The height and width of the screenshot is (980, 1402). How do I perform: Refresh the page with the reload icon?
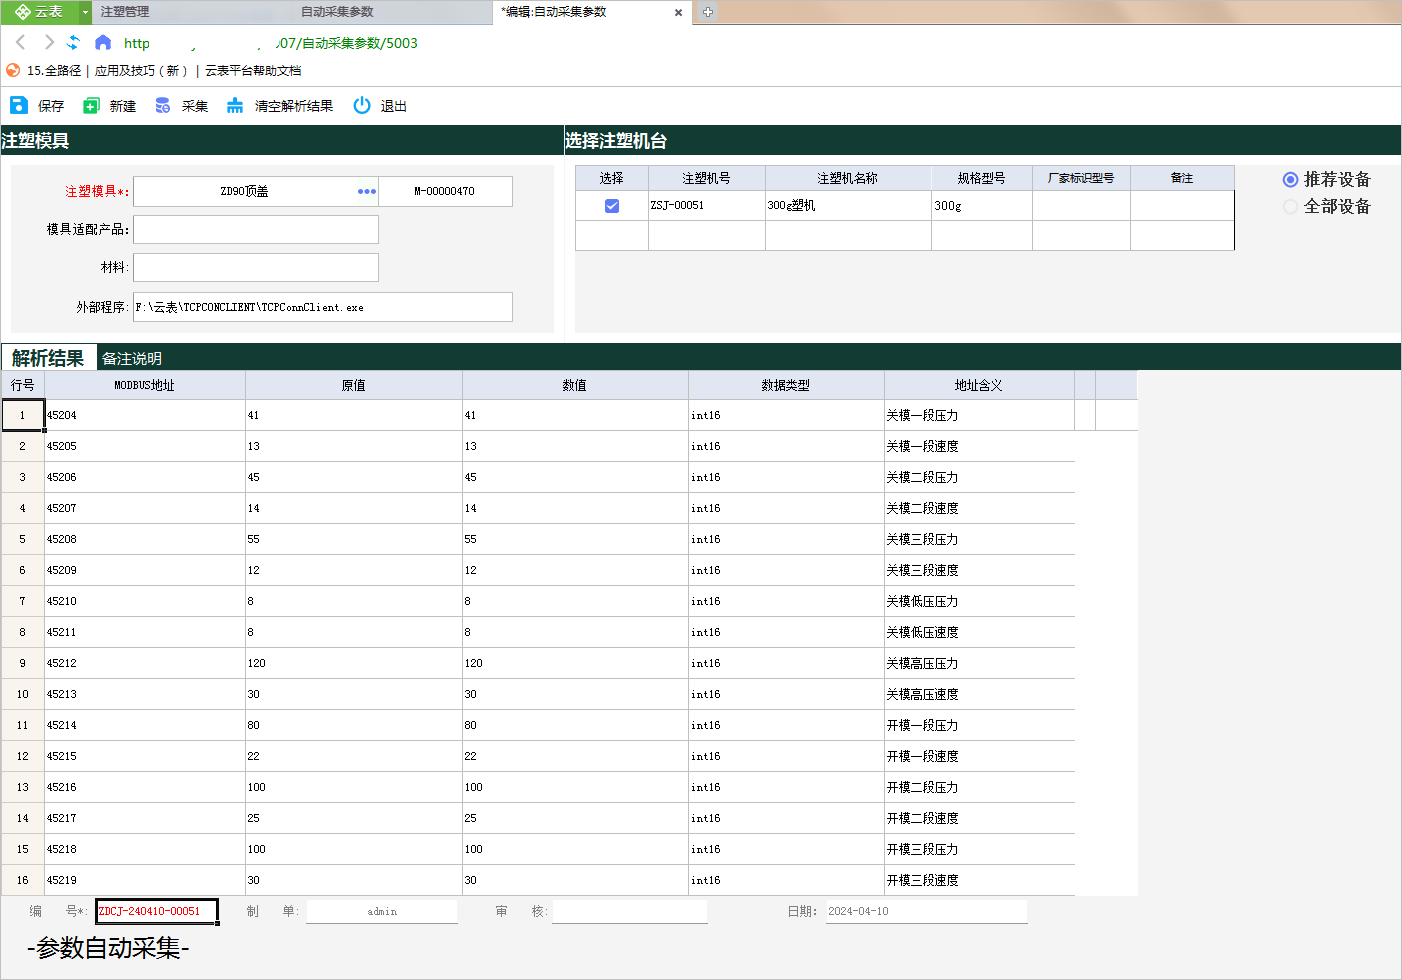tap(74, 42)
